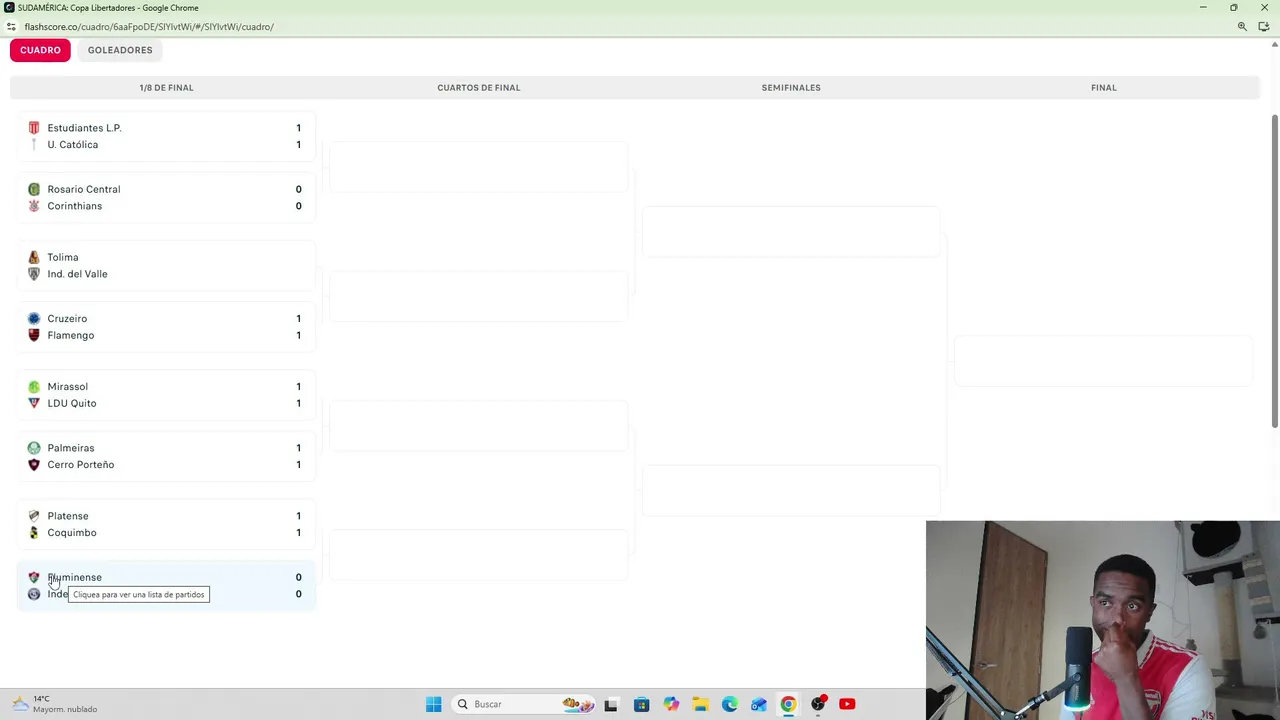The width and height of the screenshot is (1280, 720).
Task: Open the LDU Quito team name
Action: coord(72,403)
